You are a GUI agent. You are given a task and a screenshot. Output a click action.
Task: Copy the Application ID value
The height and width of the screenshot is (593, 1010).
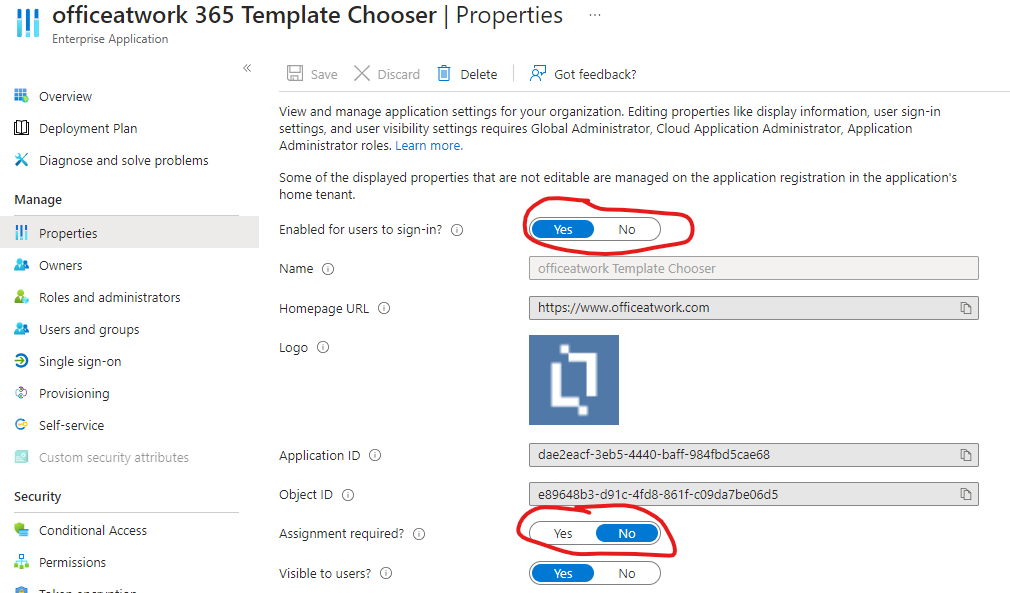(965, 455)
